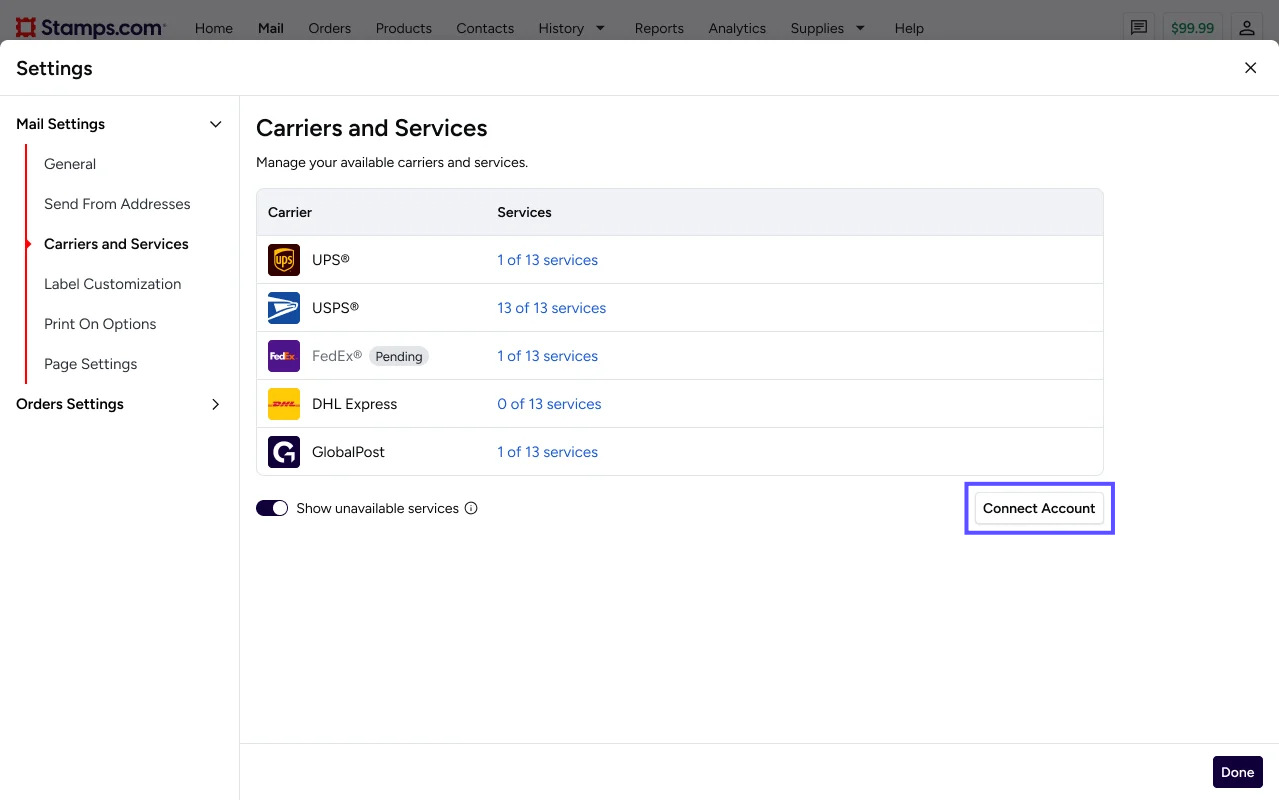
Task: Open USPS 13 of 13 services link
Action: (551, 308)
